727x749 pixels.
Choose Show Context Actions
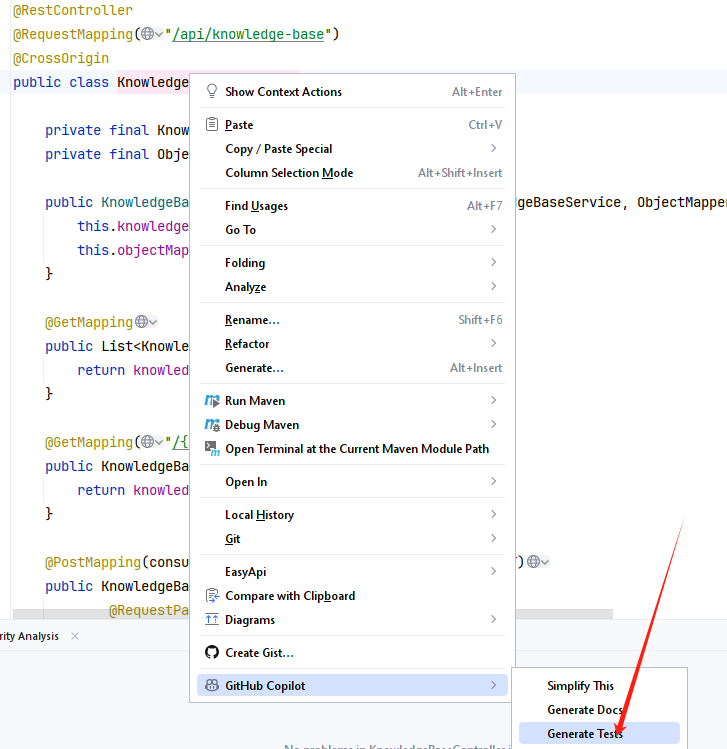point(352,92)
